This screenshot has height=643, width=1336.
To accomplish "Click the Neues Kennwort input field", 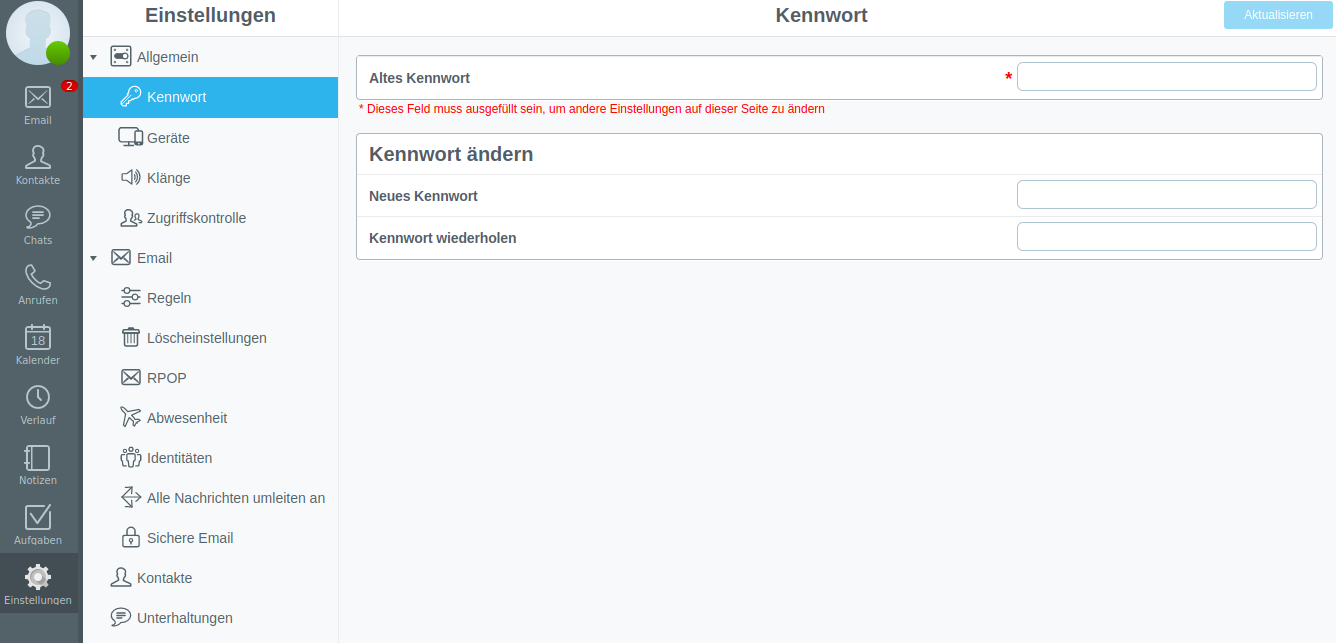I will pos(1166,195).
